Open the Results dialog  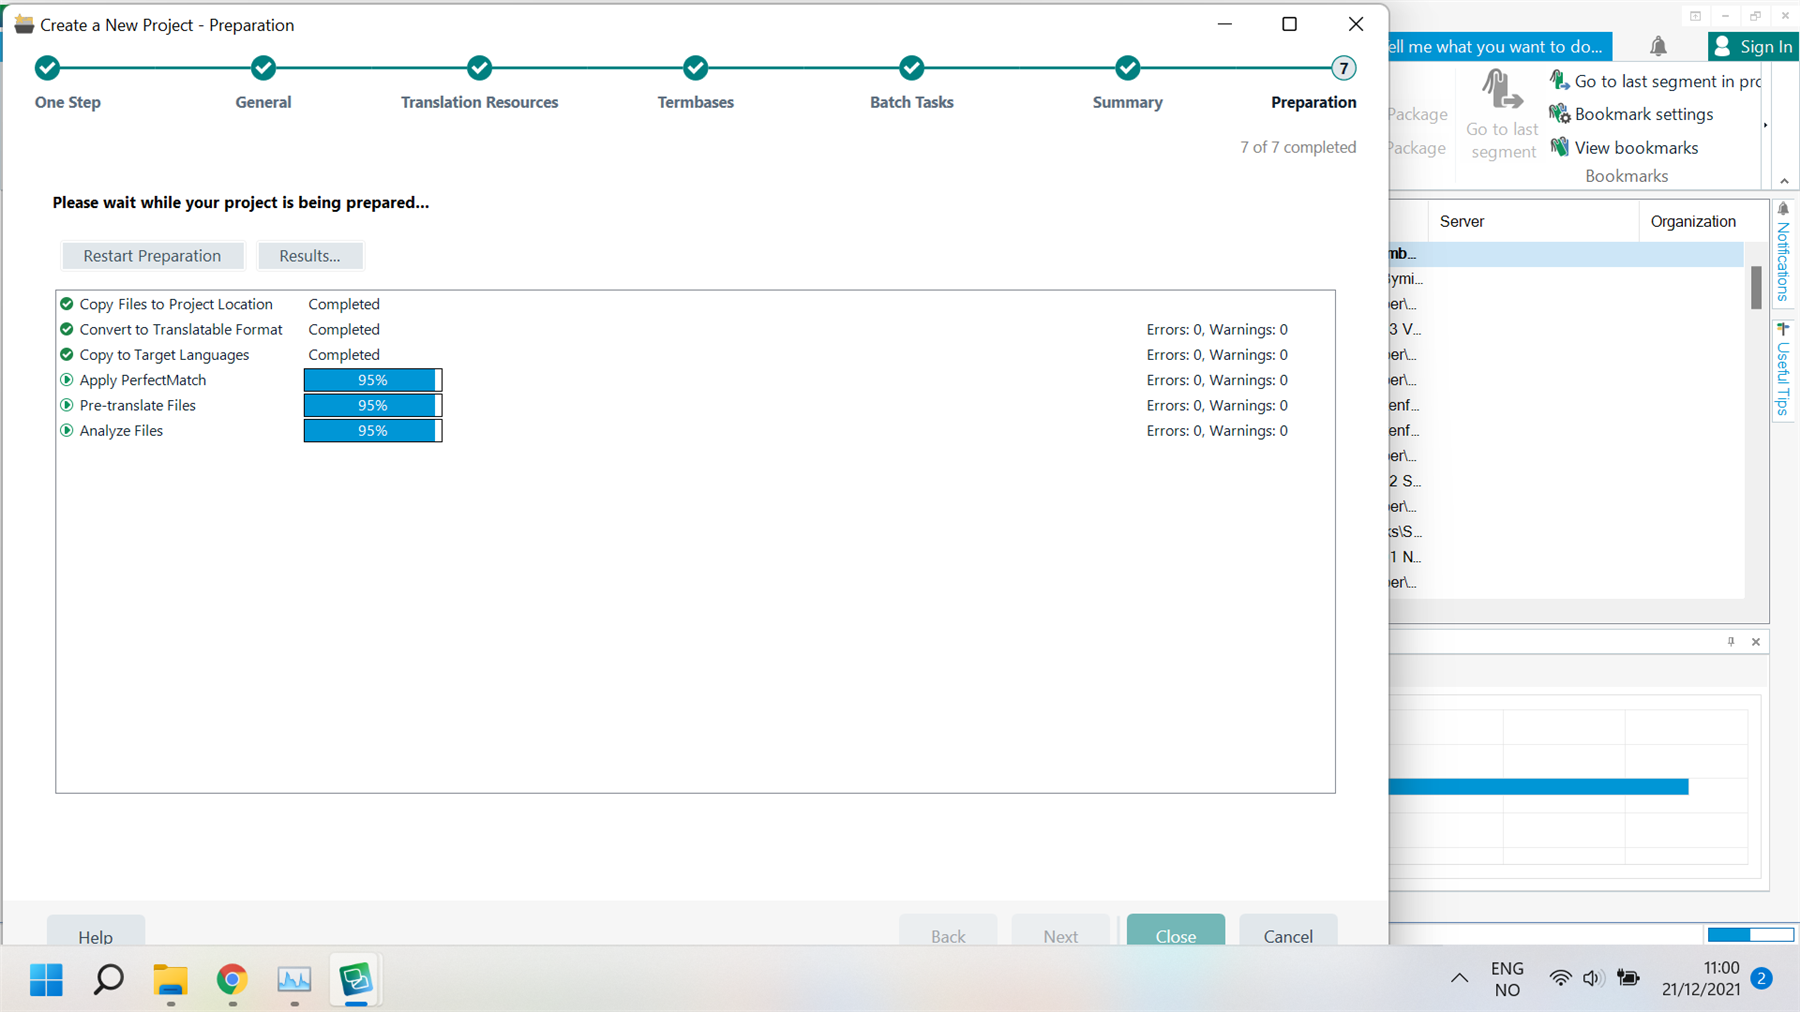click(310, 256)
